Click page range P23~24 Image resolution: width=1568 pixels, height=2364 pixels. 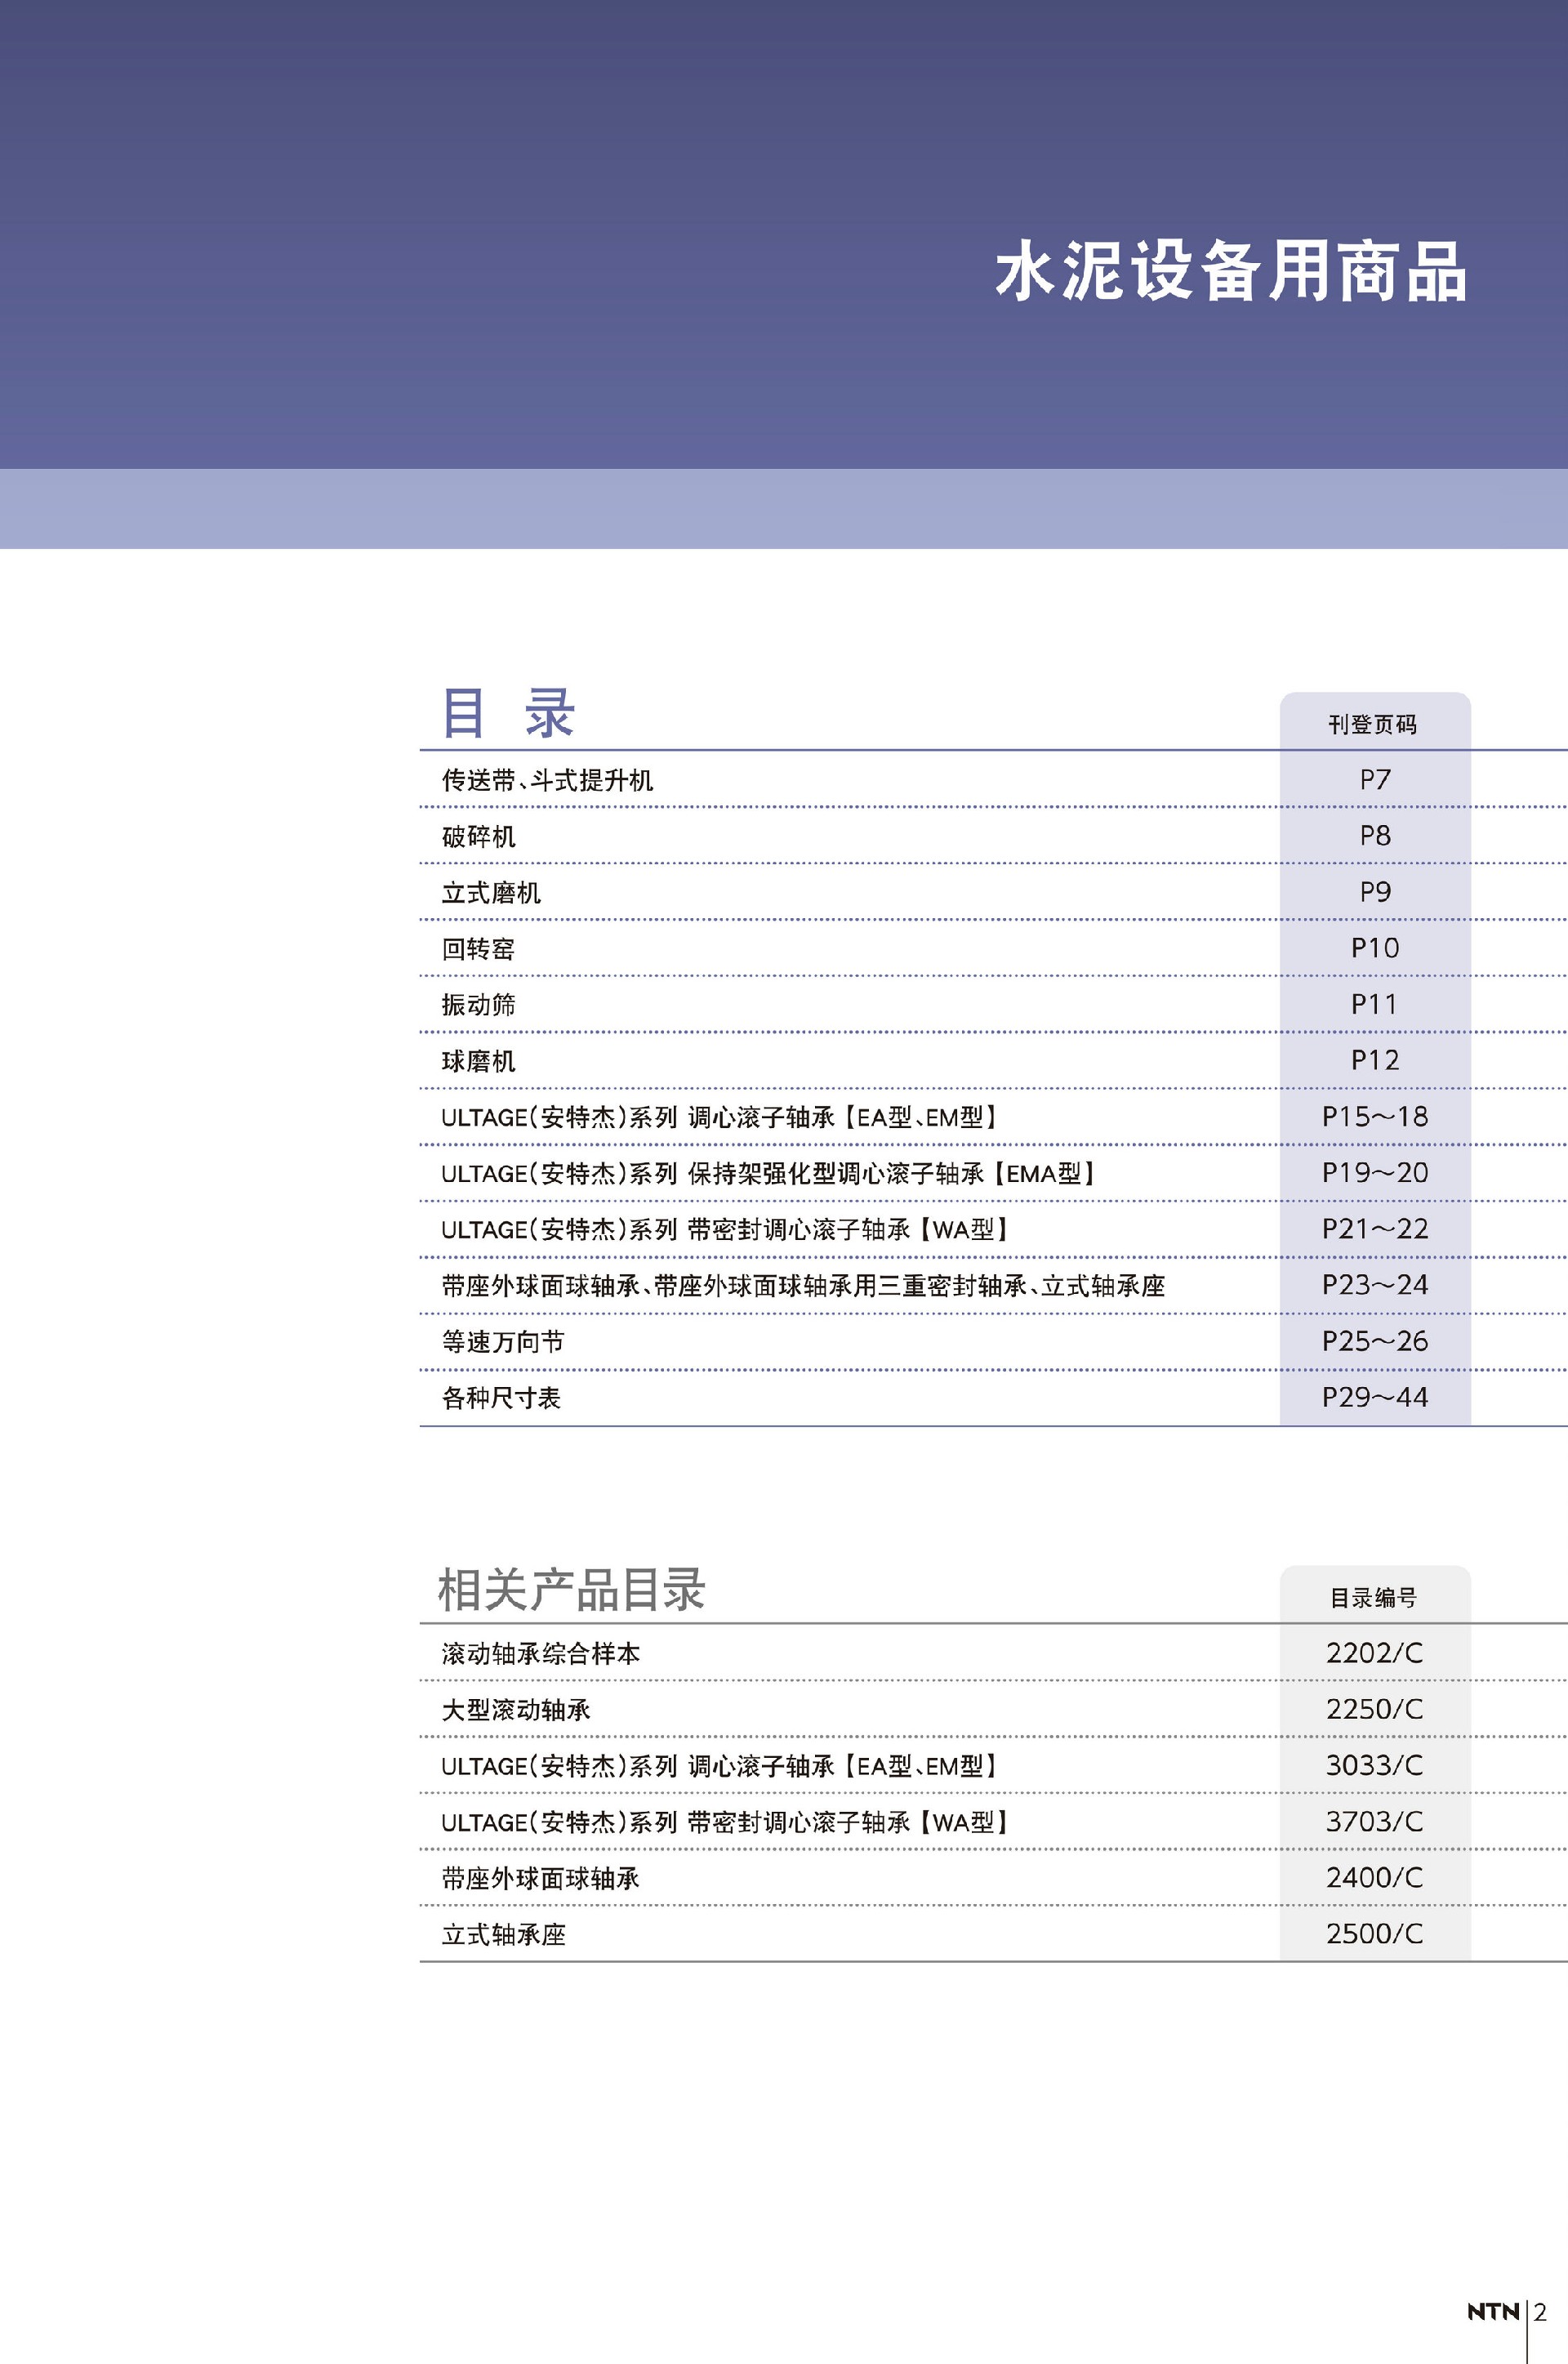(1375, 1283)
